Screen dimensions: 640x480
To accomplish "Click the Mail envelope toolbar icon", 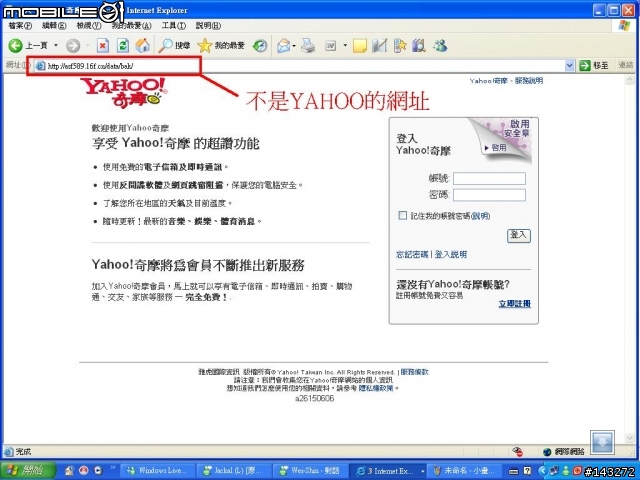I will (x=283, y=46).
